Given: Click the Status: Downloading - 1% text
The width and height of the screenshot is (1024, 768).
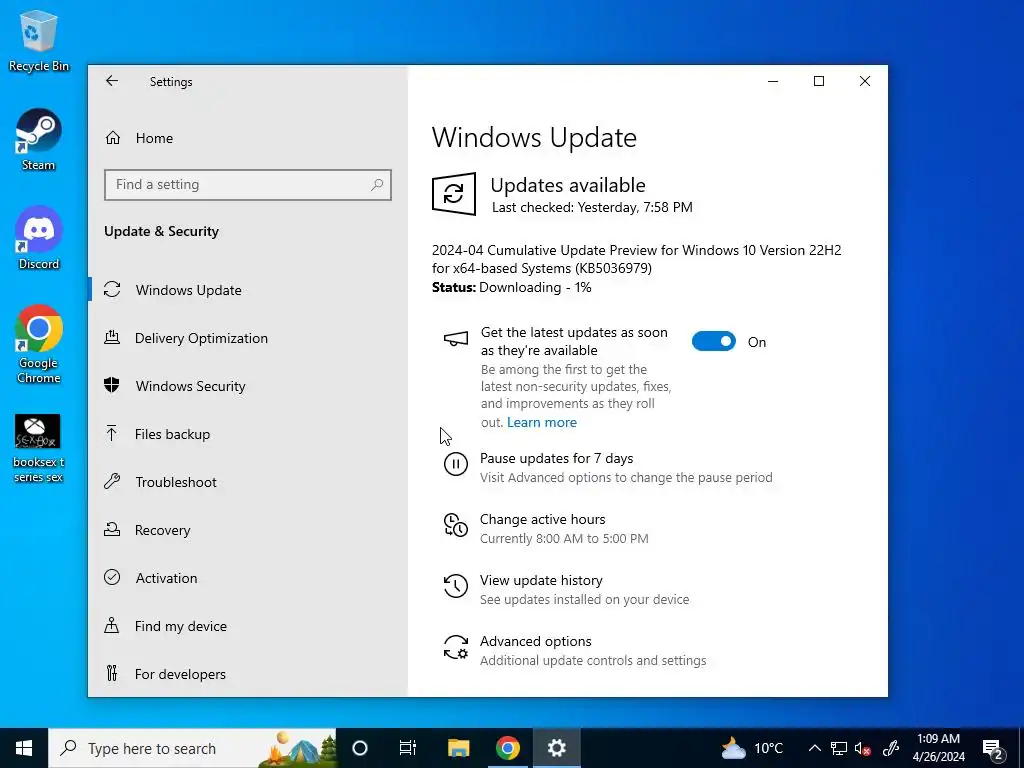Looking at the screenshot, I should (512, 287).
